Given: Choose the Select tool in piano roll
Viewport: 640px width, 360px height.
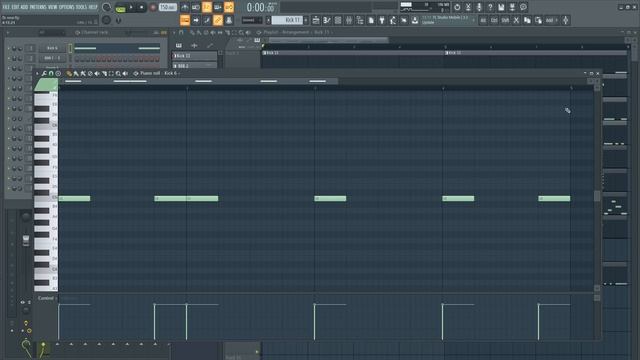Looking at the screenshot, I should [111, 73].
